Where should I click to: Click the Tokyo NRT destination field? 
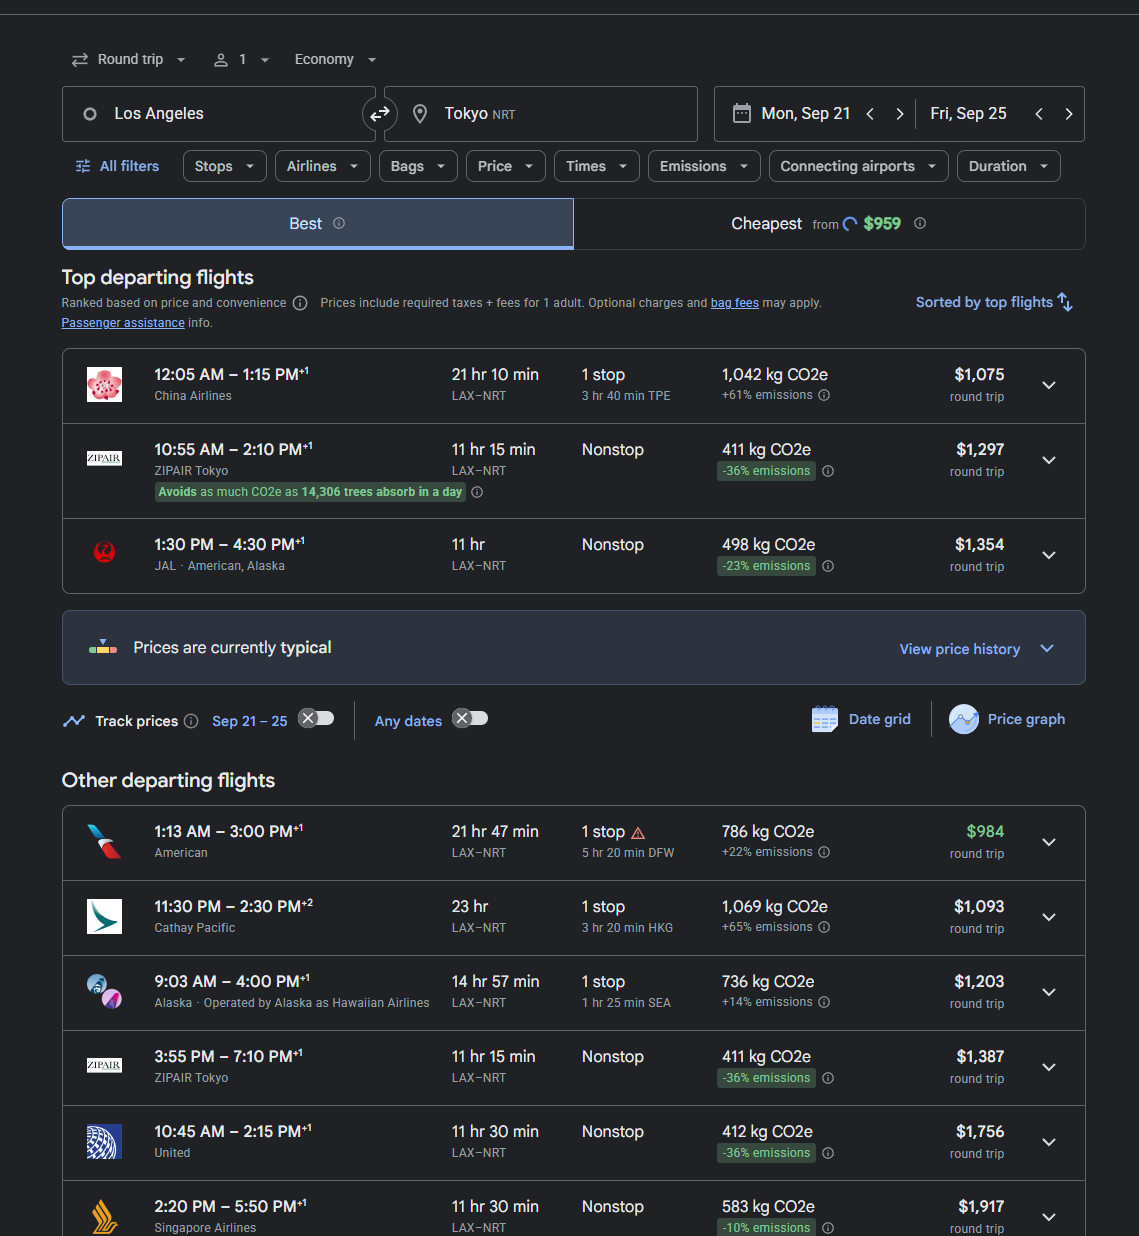coord(541,114)
